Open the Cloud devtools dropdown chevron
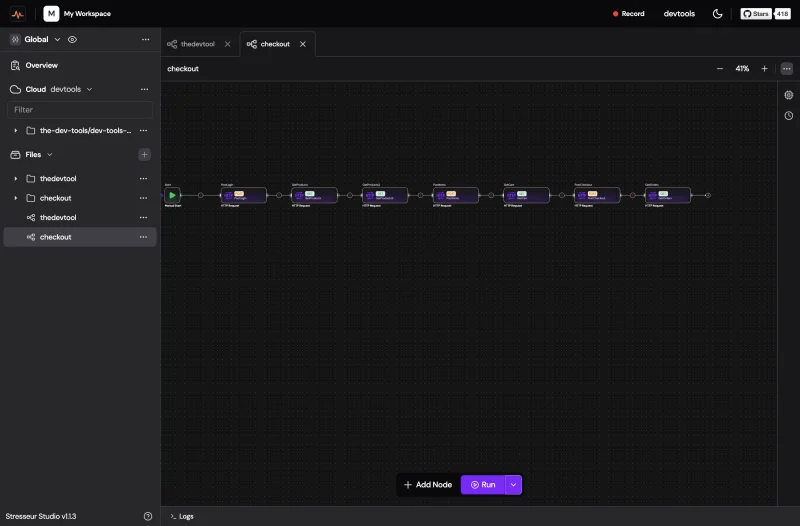Image resolution: width=800 pixels, height=526 pixels. [89, 89]
